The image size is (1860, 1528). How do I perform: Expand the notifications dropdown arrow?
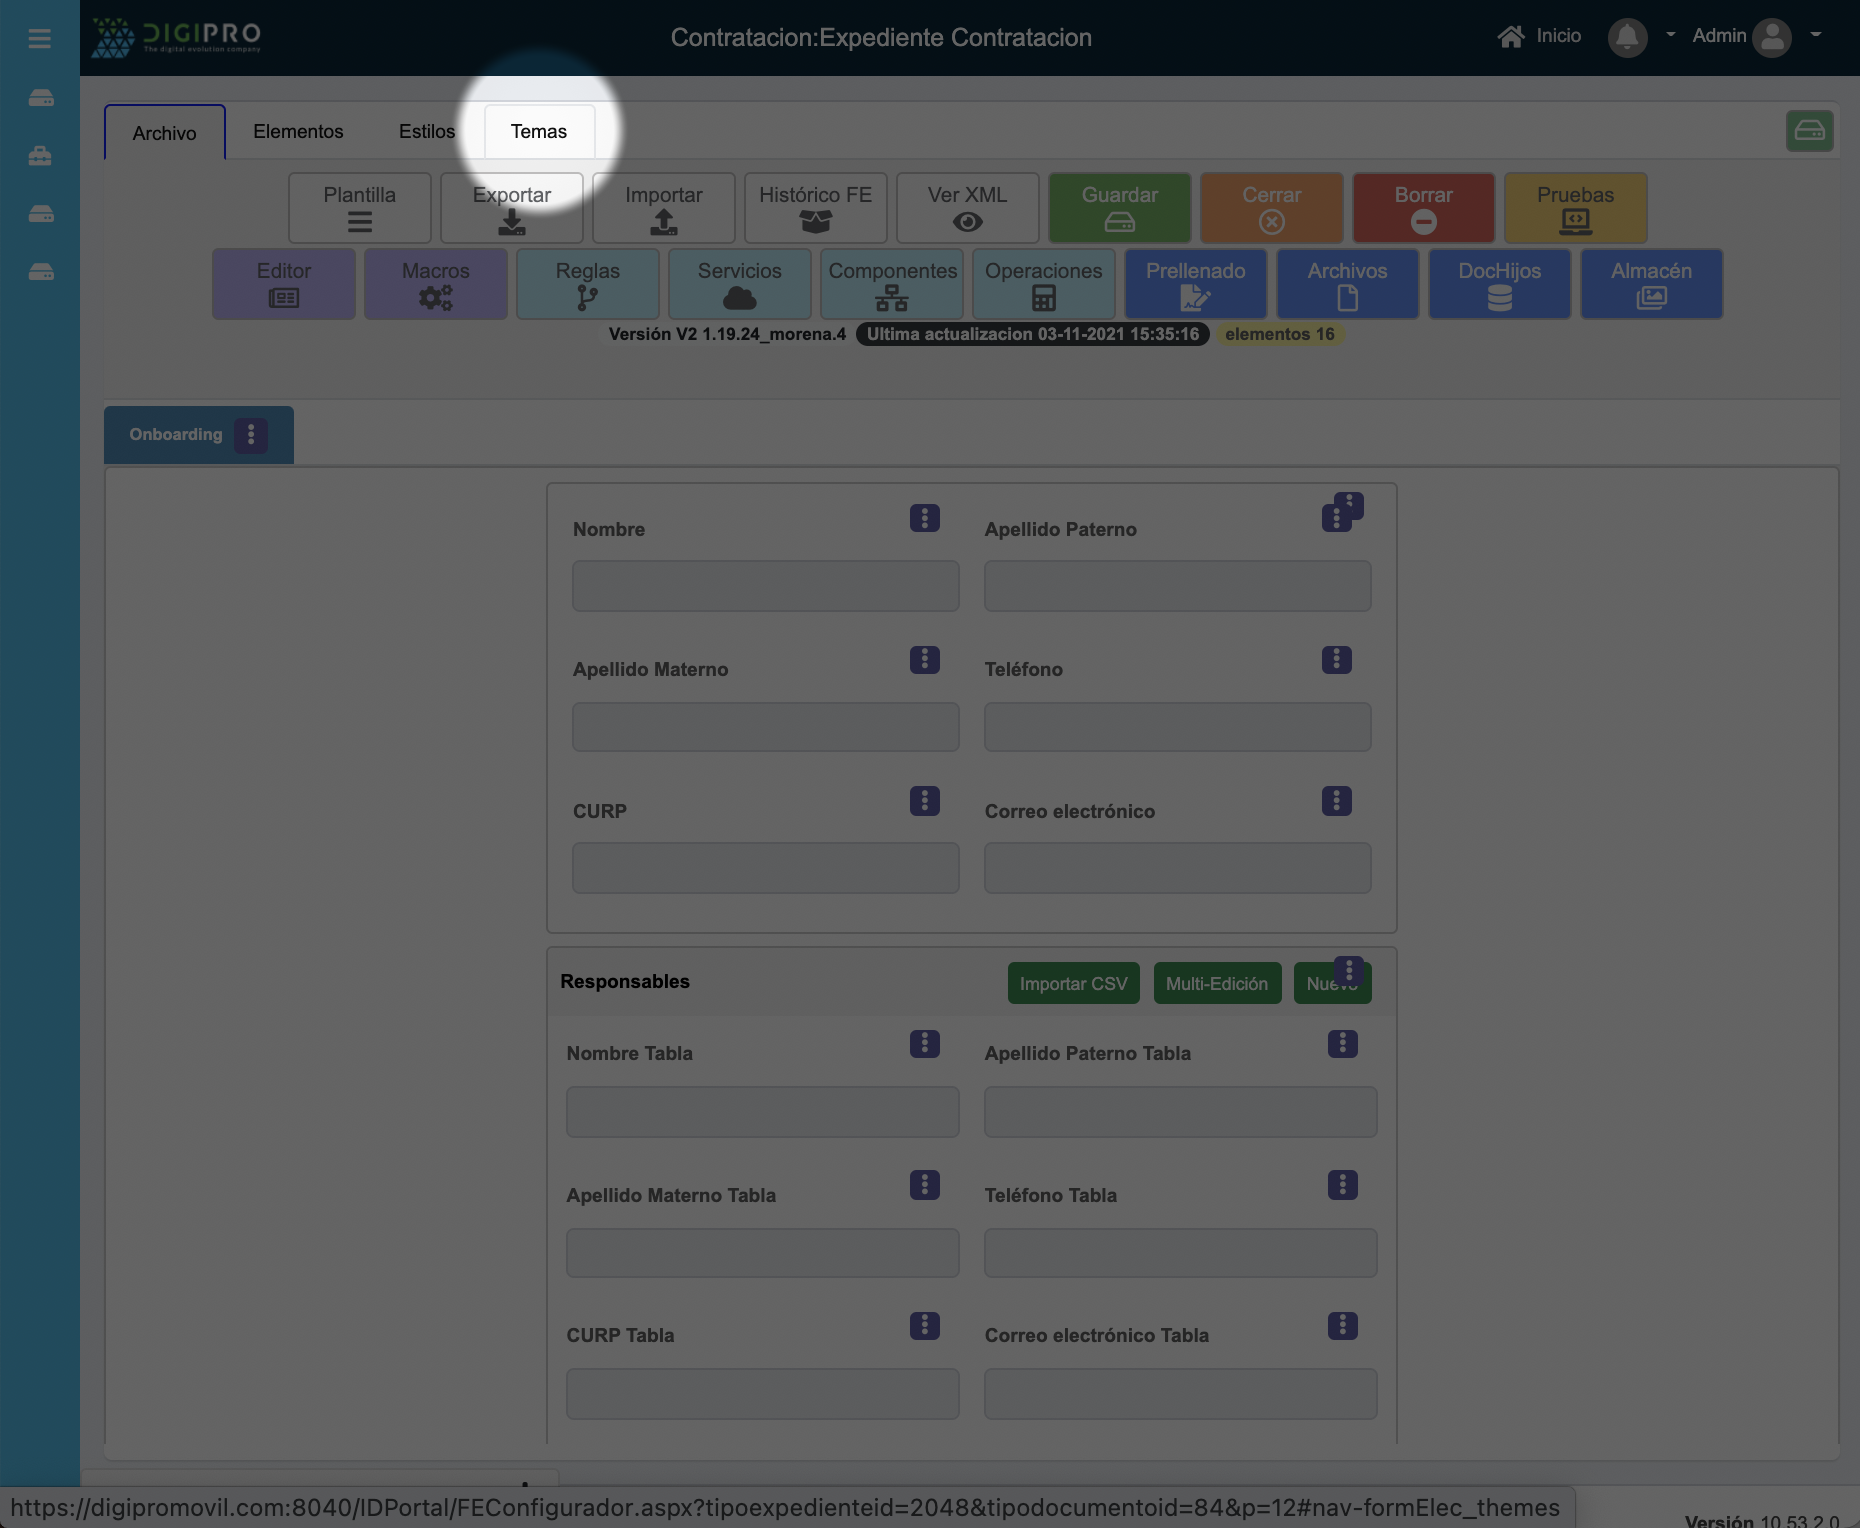[x=1670, y=35]
